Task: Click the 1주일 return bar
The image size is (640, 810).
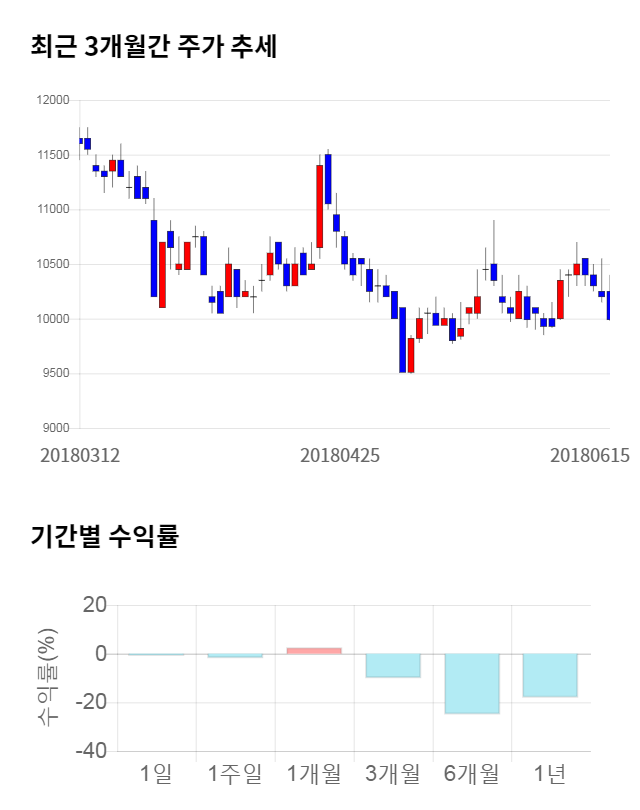Action: [x=235, y=656]
